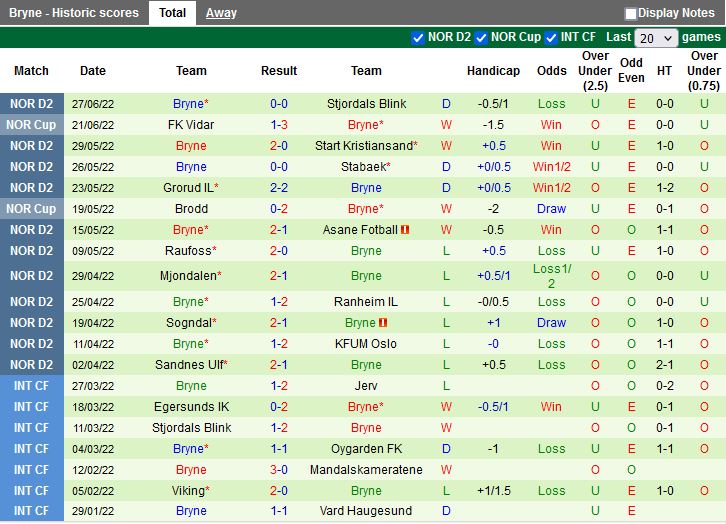Click the 1-3 result against FK Vidar
Viewport: 726px width, 524px height.
click(x=279, y=125)
